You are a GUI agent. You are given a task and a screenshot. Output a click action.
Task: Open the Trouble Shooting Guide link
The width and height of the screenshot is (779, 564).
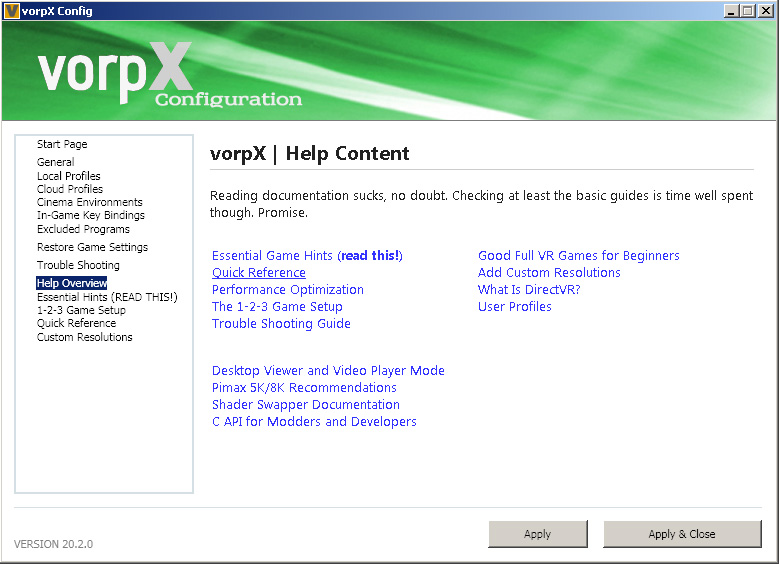(281, 323)
